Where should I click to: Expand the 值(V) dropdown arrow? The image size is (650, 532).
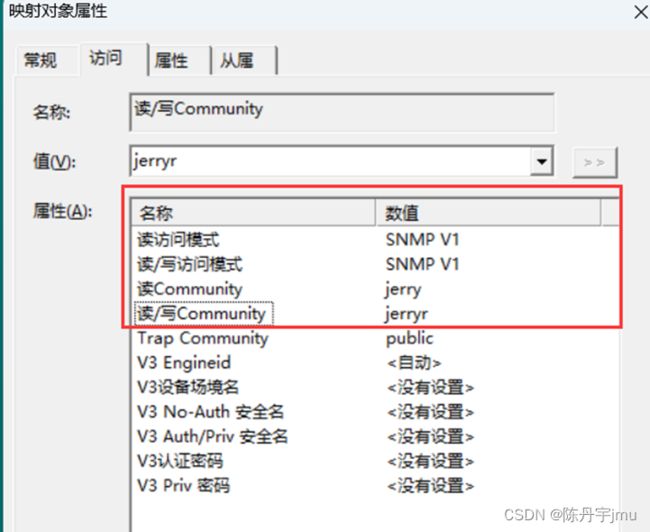[x=541, y=161]
